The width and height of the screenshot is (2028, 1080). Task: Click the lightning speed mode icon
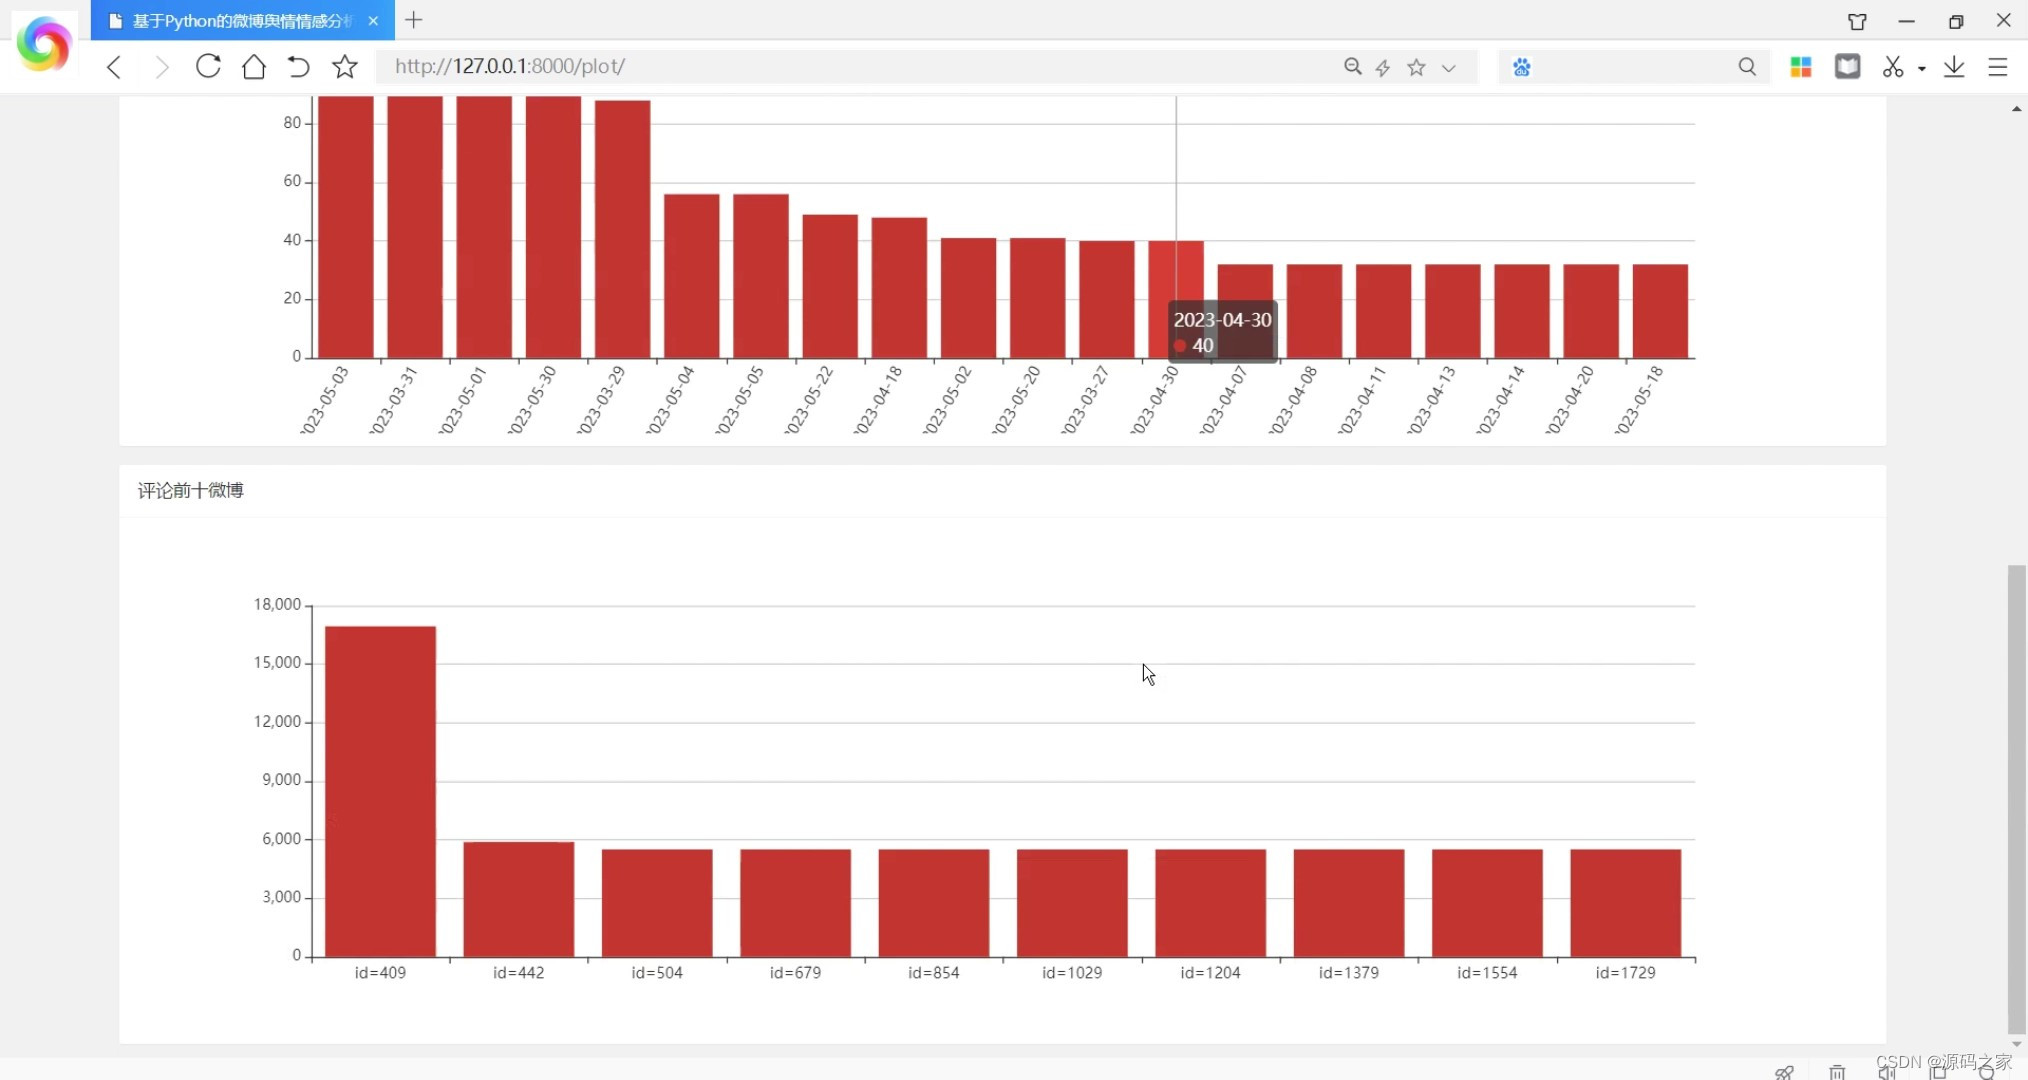1383,67
